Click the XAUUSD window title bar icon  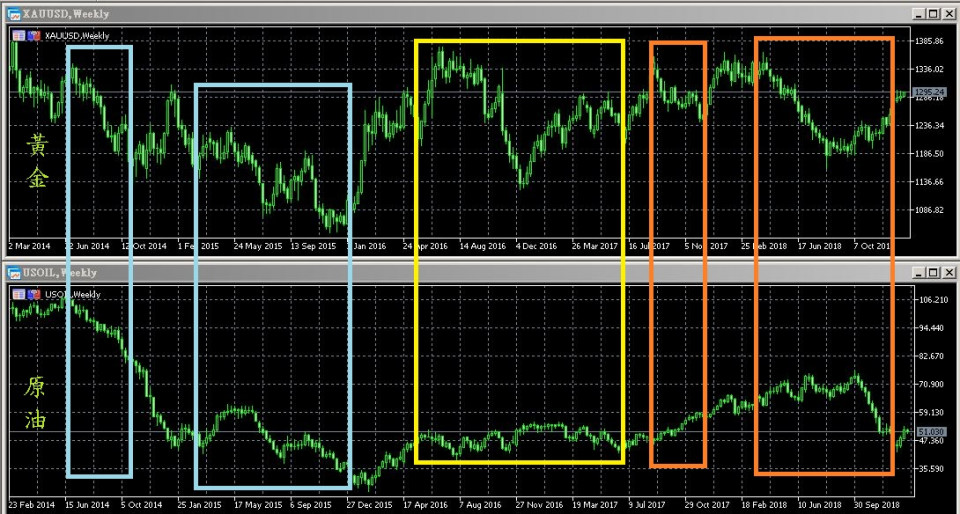(x=14, y=14)
